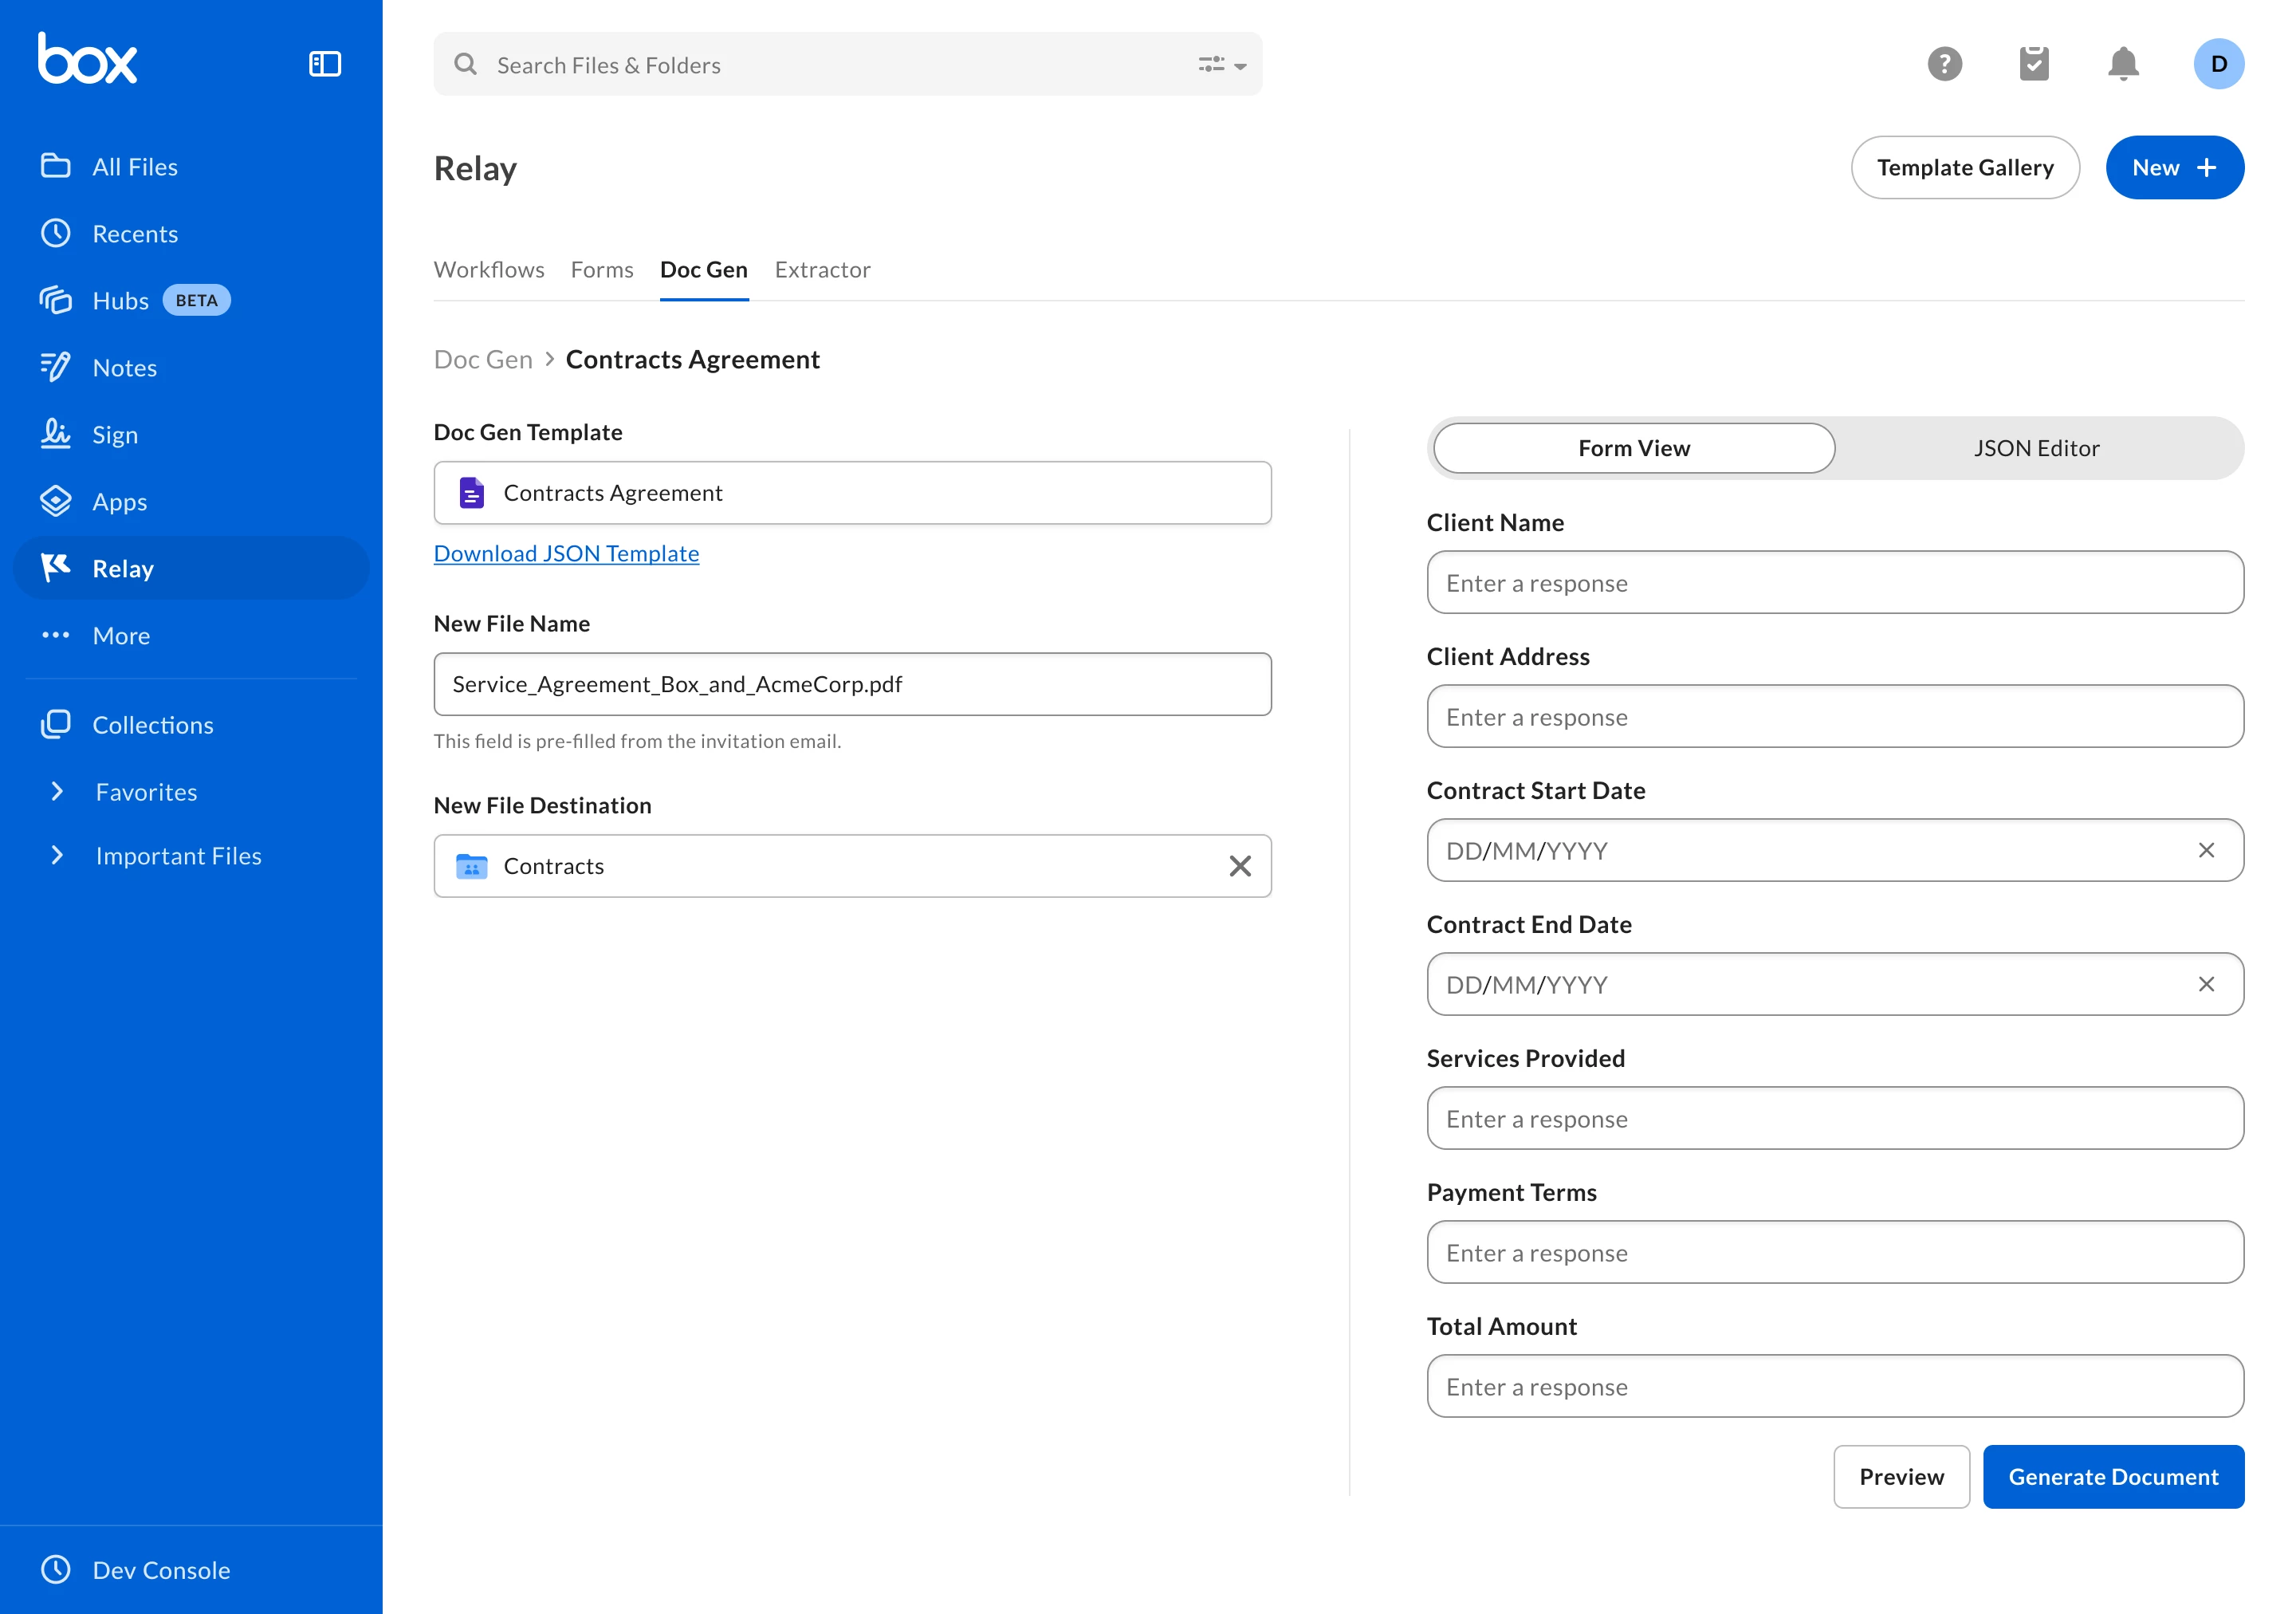Screen dimensions: 2296x1614
Task: Collapse the sidebar using the panel icon
Action: pyautogui.click(x=325, y=64)
